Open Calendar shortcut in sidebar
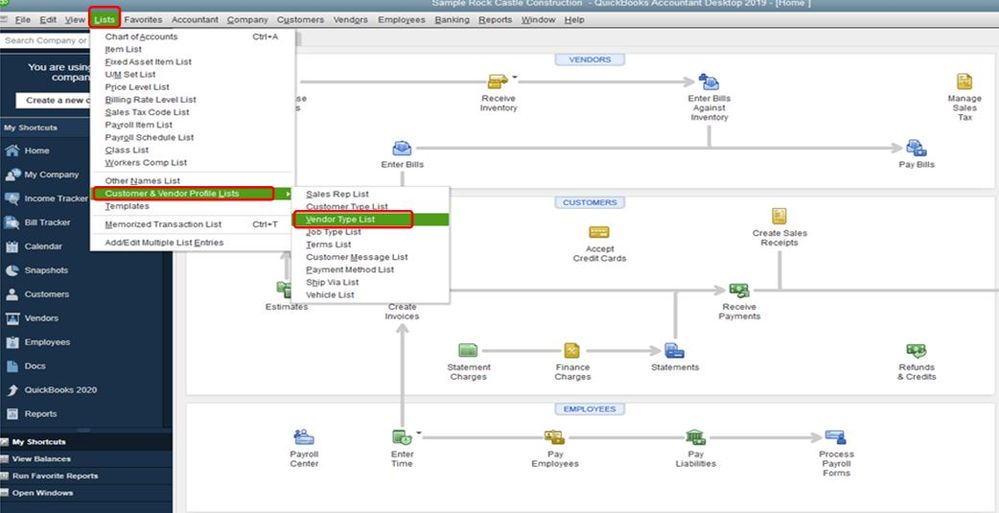Viewport: 999px width, 513px height. (x=43, y=246)
